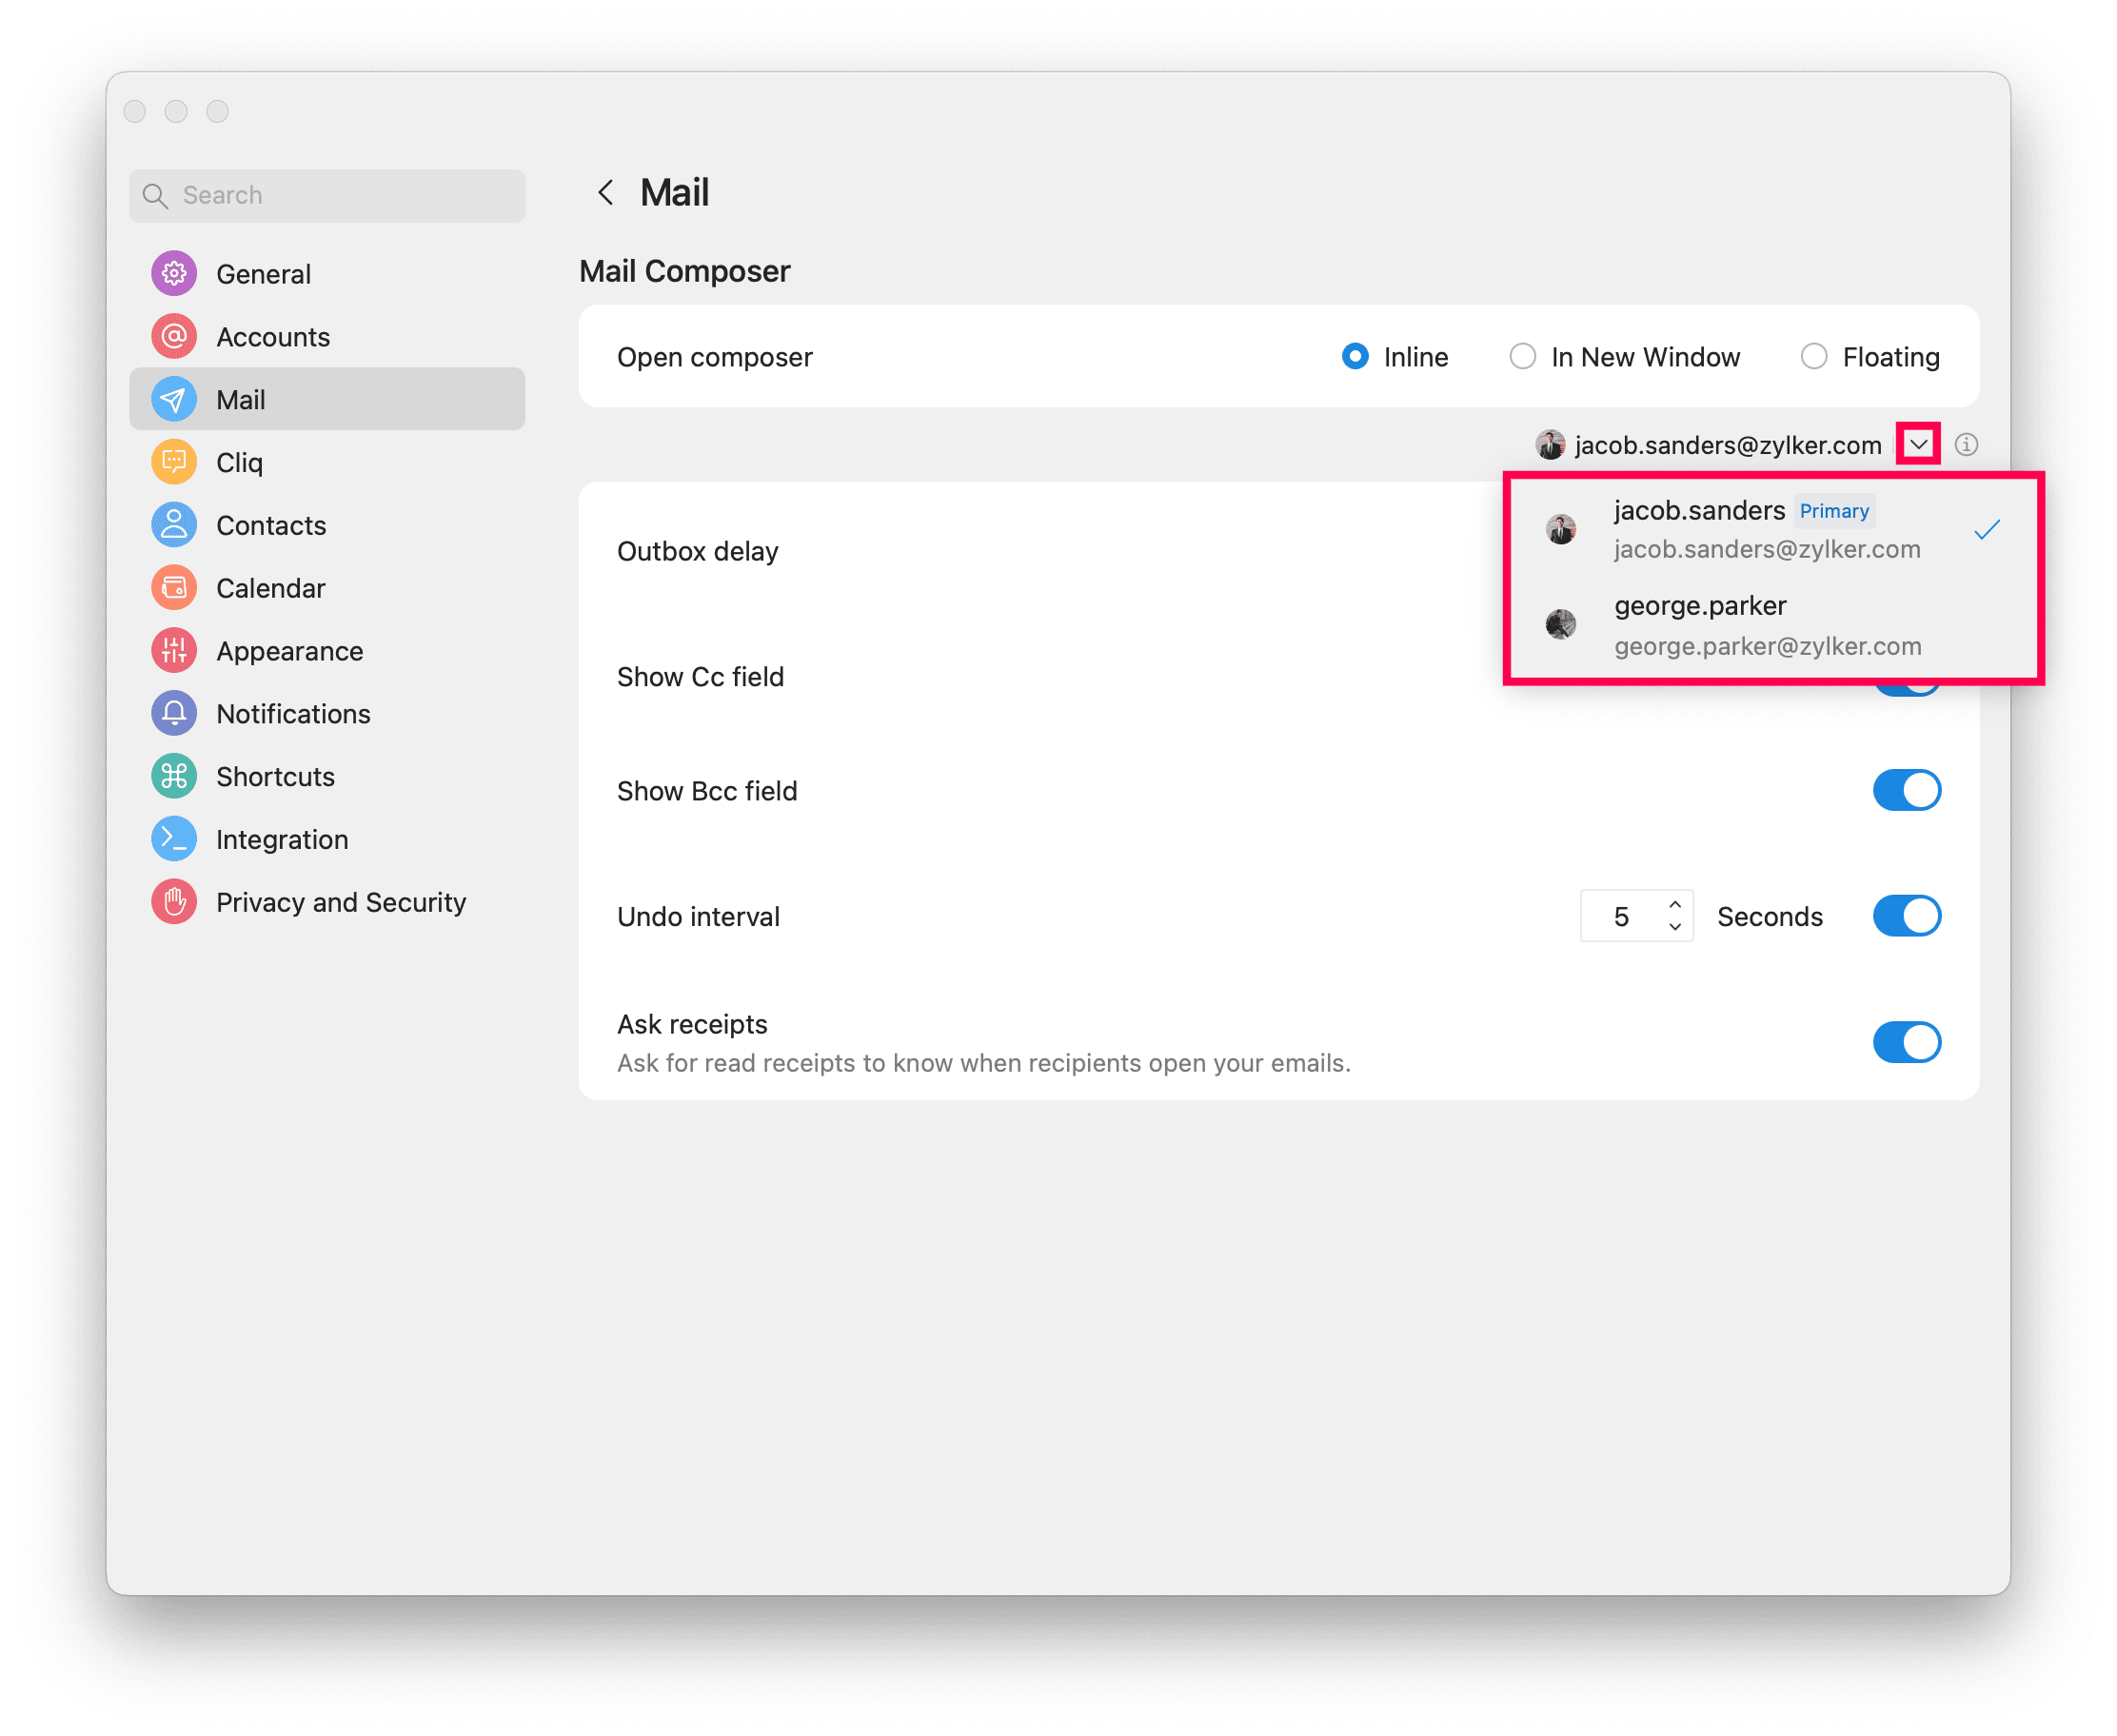Toggle off Show Bcc field switch
This screenshot has width=2117, height=1736.
point(1906,791)
